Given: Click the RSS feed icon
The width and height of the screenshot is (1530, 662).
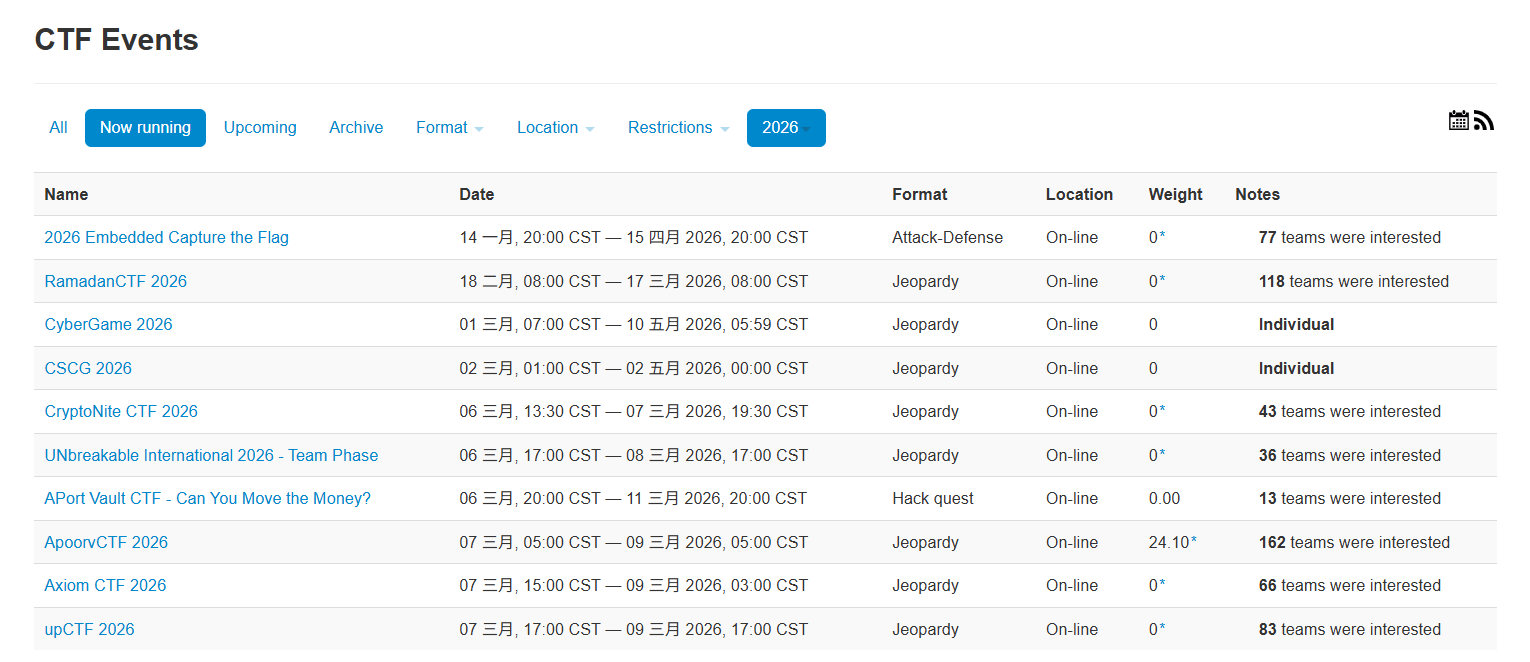Looking at the screenshot, I should [1484, 121].
